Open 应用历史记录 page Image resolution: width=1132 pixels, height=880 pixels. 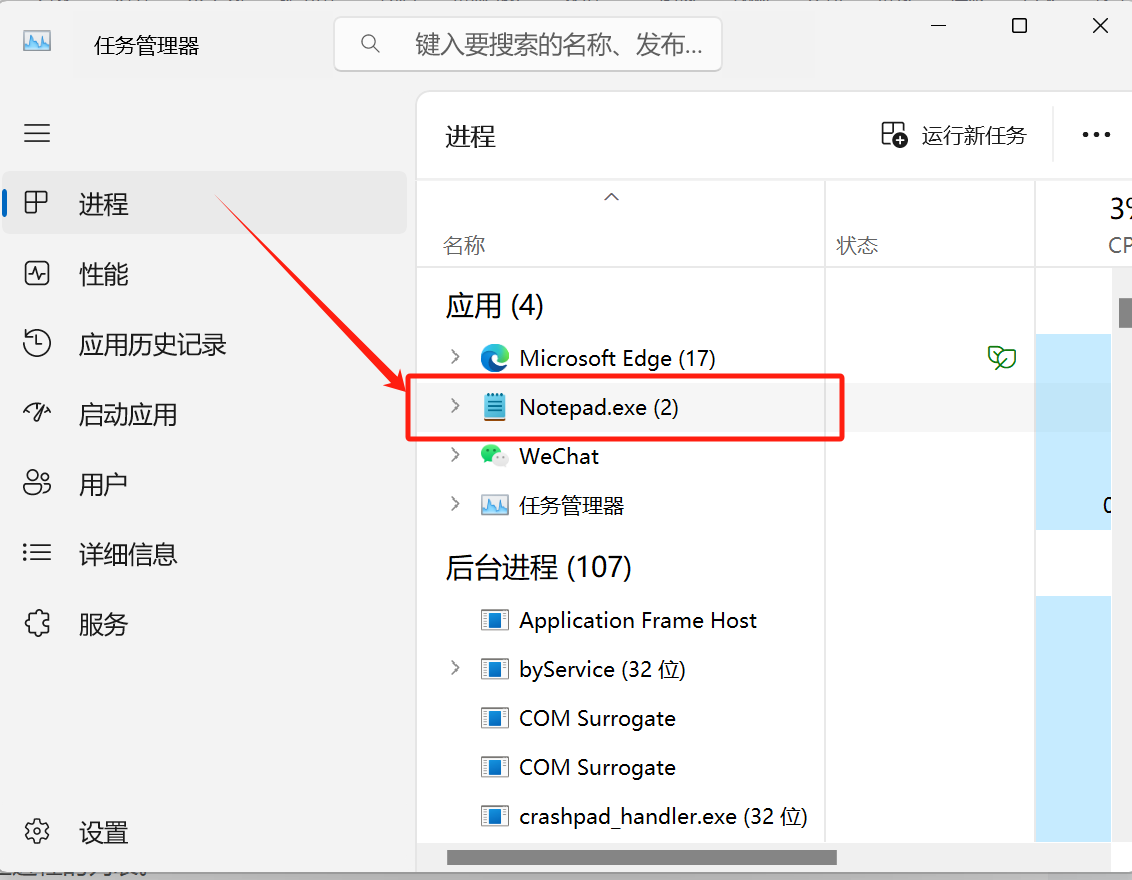click(x=204, y=344)
